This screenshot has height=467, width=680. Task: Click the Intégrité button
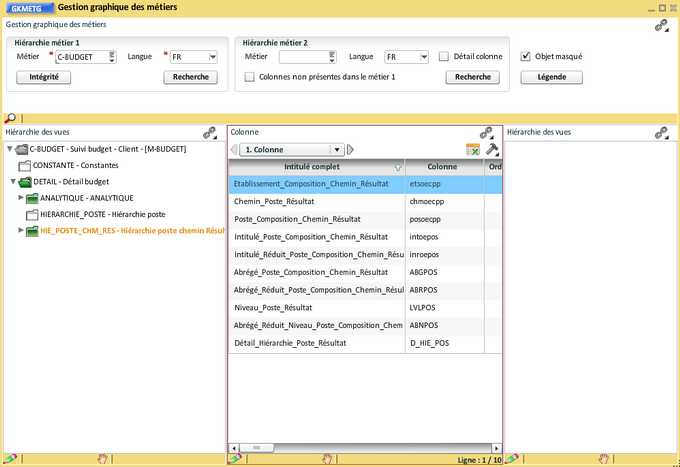pos(44,77)
